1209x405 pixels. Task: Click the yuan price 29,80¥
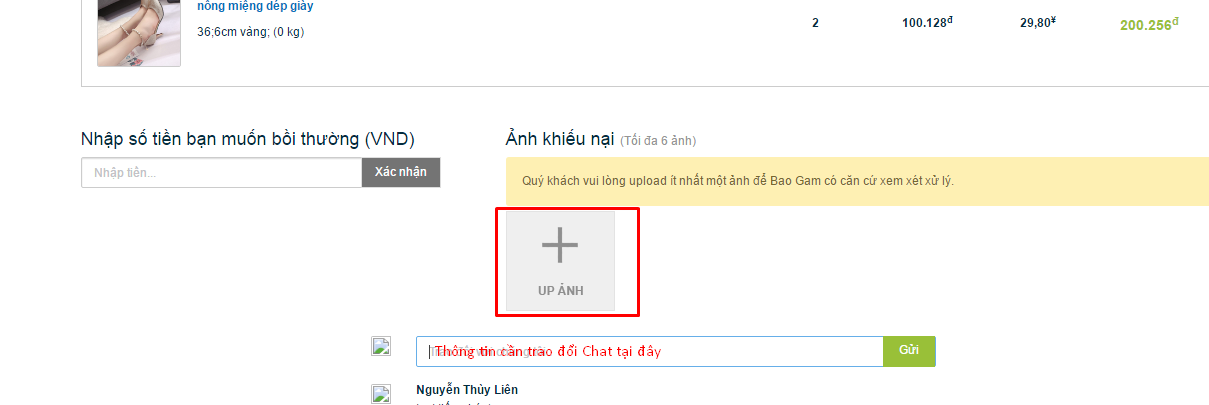(1039, 22)
